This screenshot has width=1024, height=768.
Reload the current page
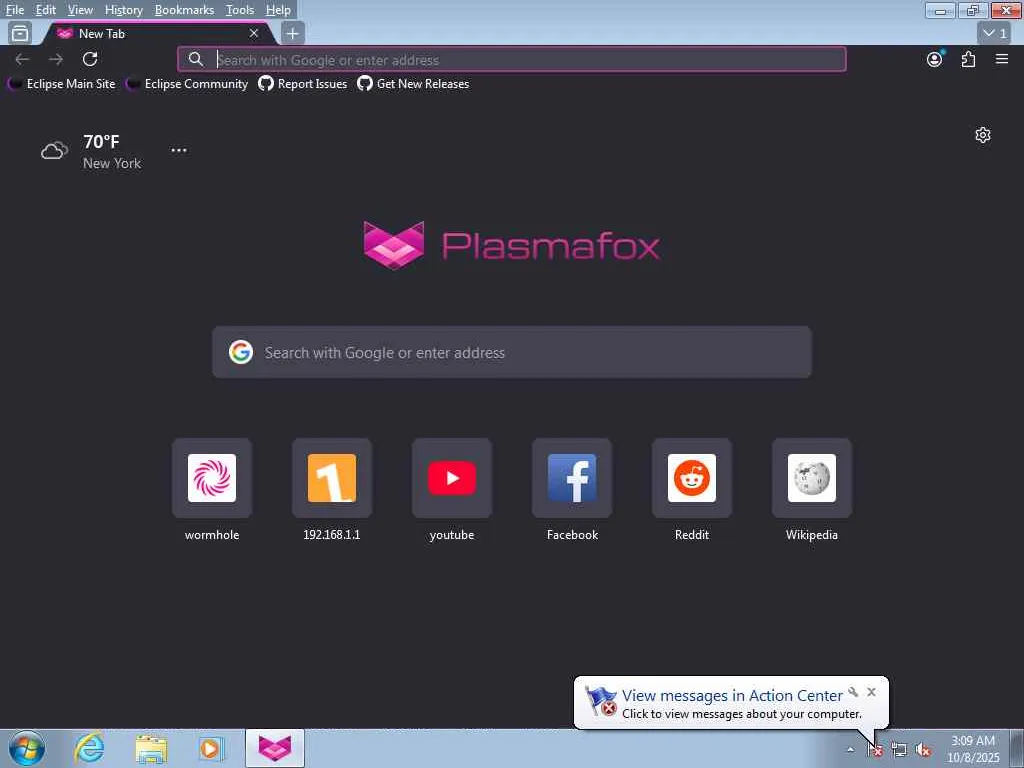point(90,59)
